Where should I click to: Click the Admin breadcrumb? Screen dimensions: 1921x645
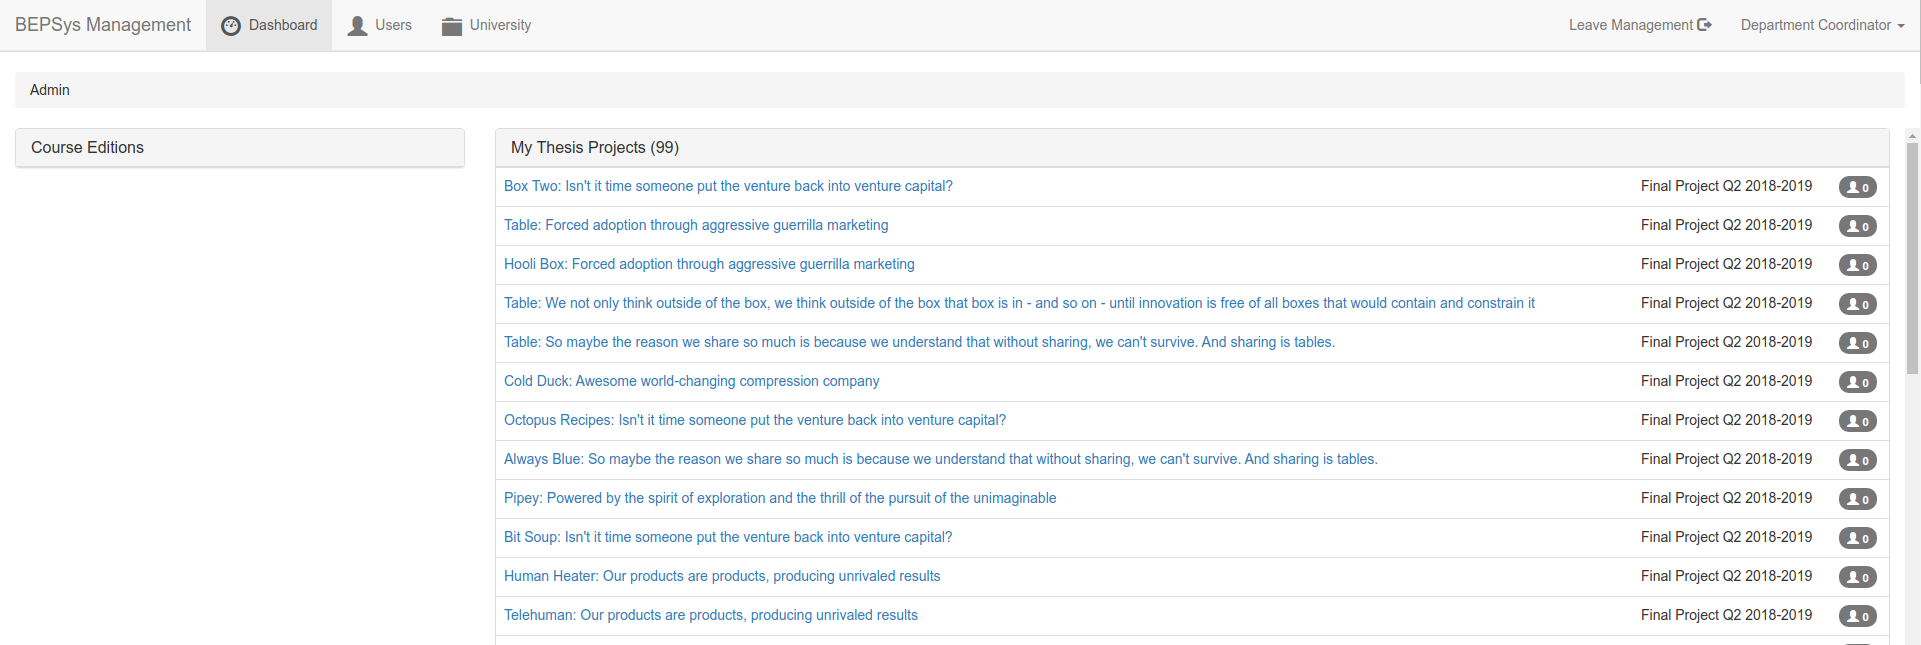click(50, 90)
